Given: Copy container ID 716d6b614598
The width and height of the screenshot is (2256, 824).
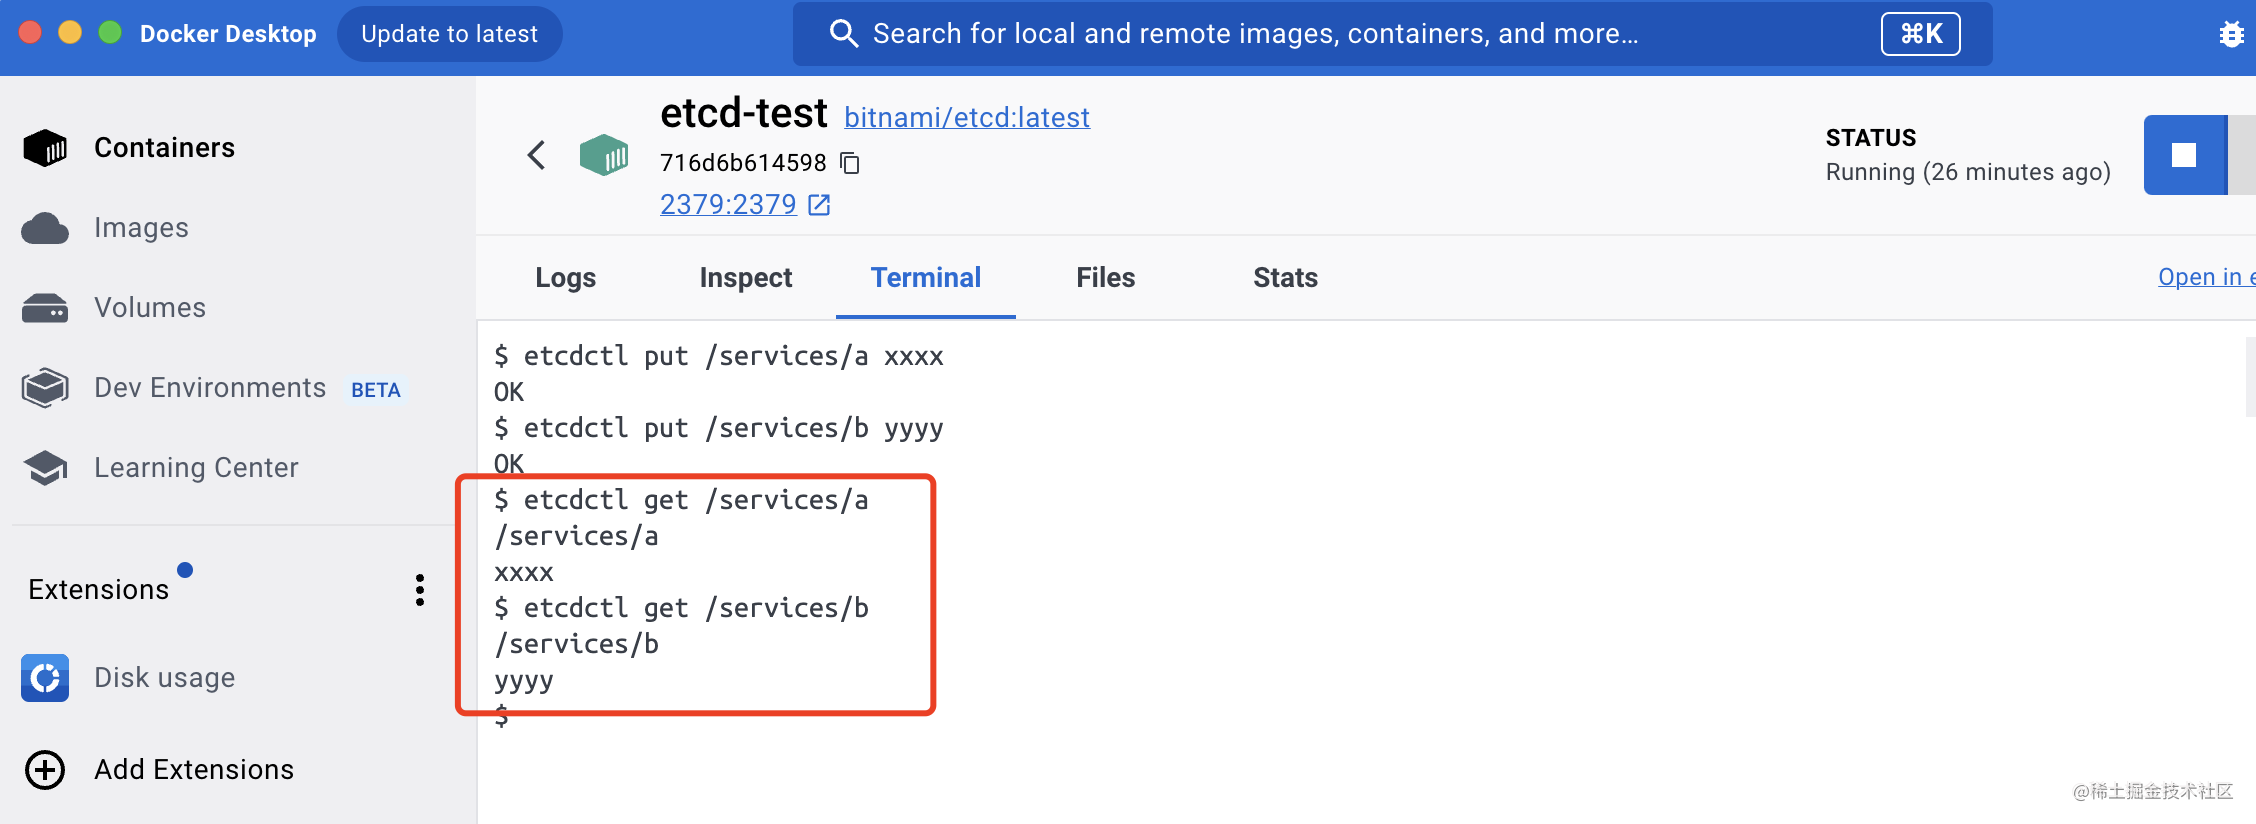Looking at the screenshot, I should 851,163.
